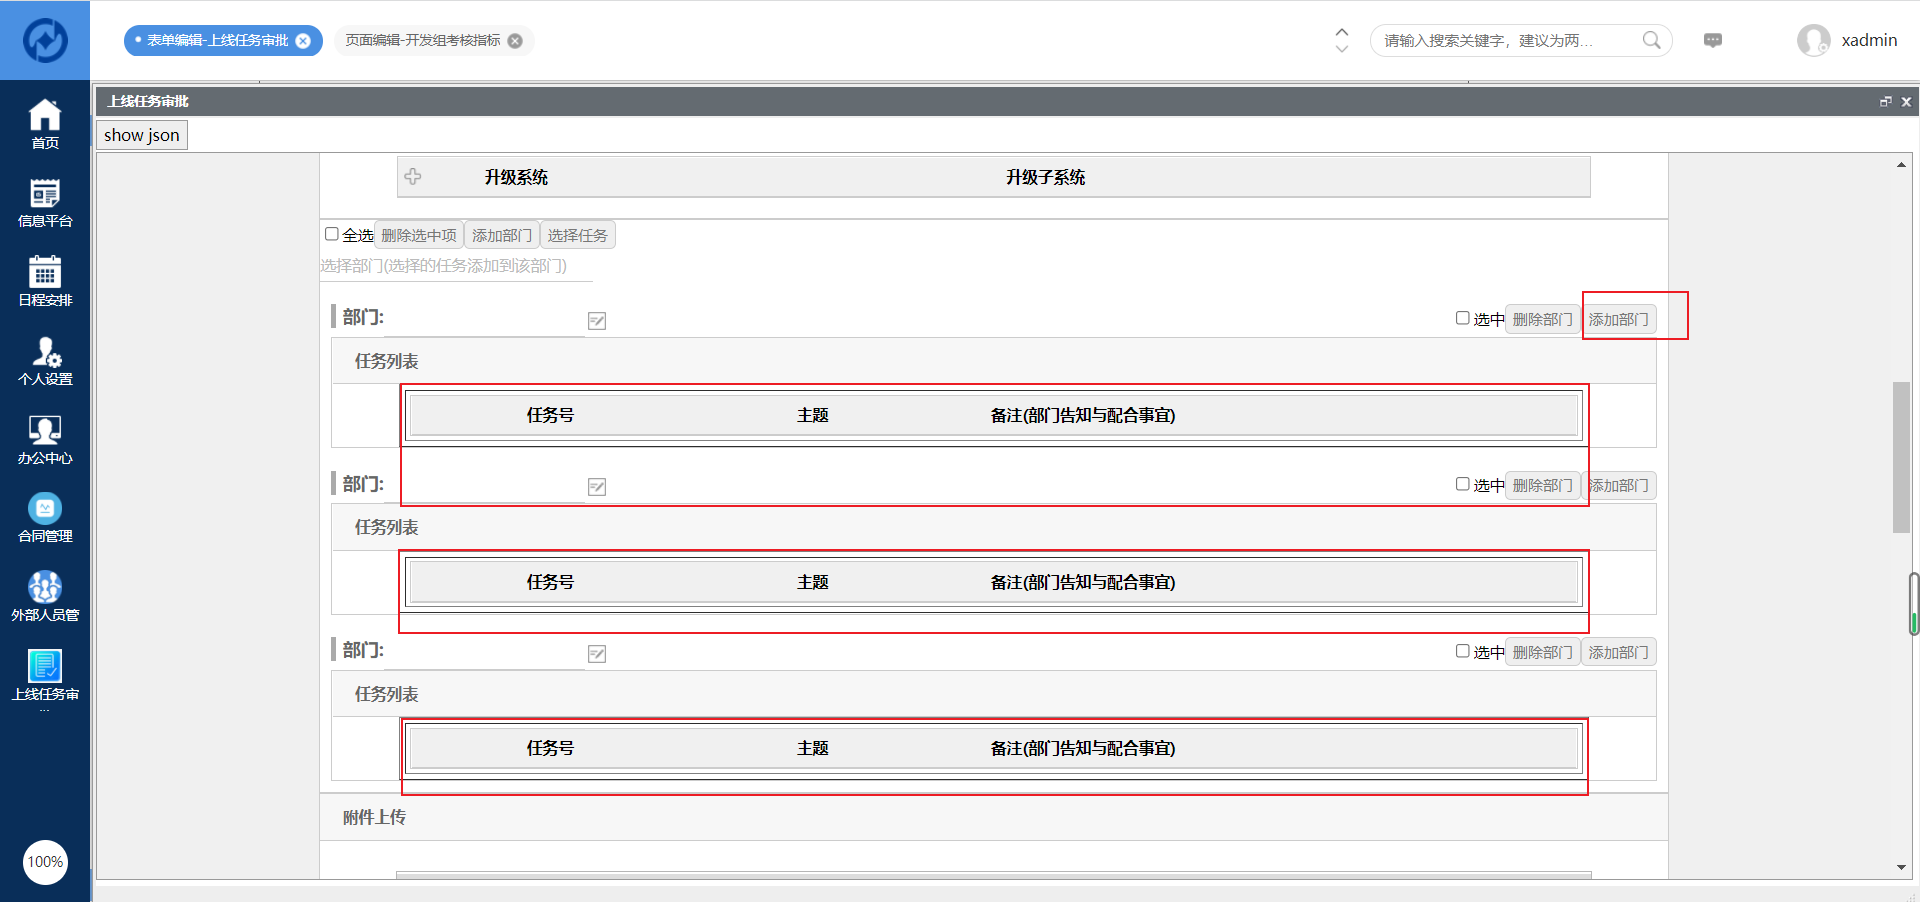Click 添加部门 in the third 部门 section
Viewport: 1920px width, 902px height.
1619,652
